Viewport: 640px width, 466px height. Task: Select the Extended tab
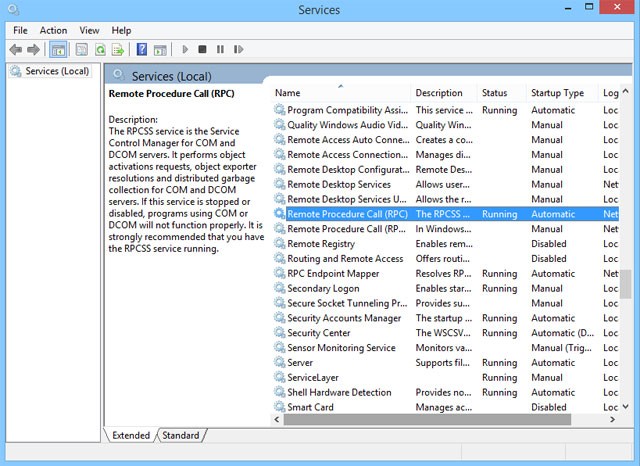(131, 435)
